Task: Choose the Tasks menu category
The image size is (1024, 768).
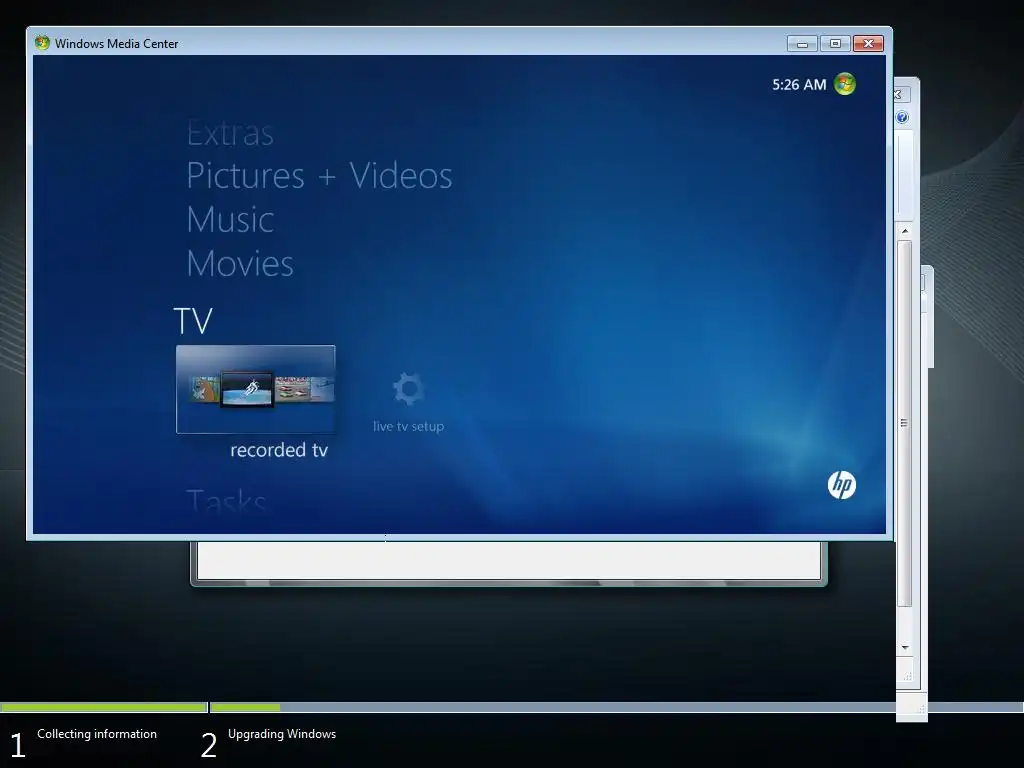Action: click(226, 502)
